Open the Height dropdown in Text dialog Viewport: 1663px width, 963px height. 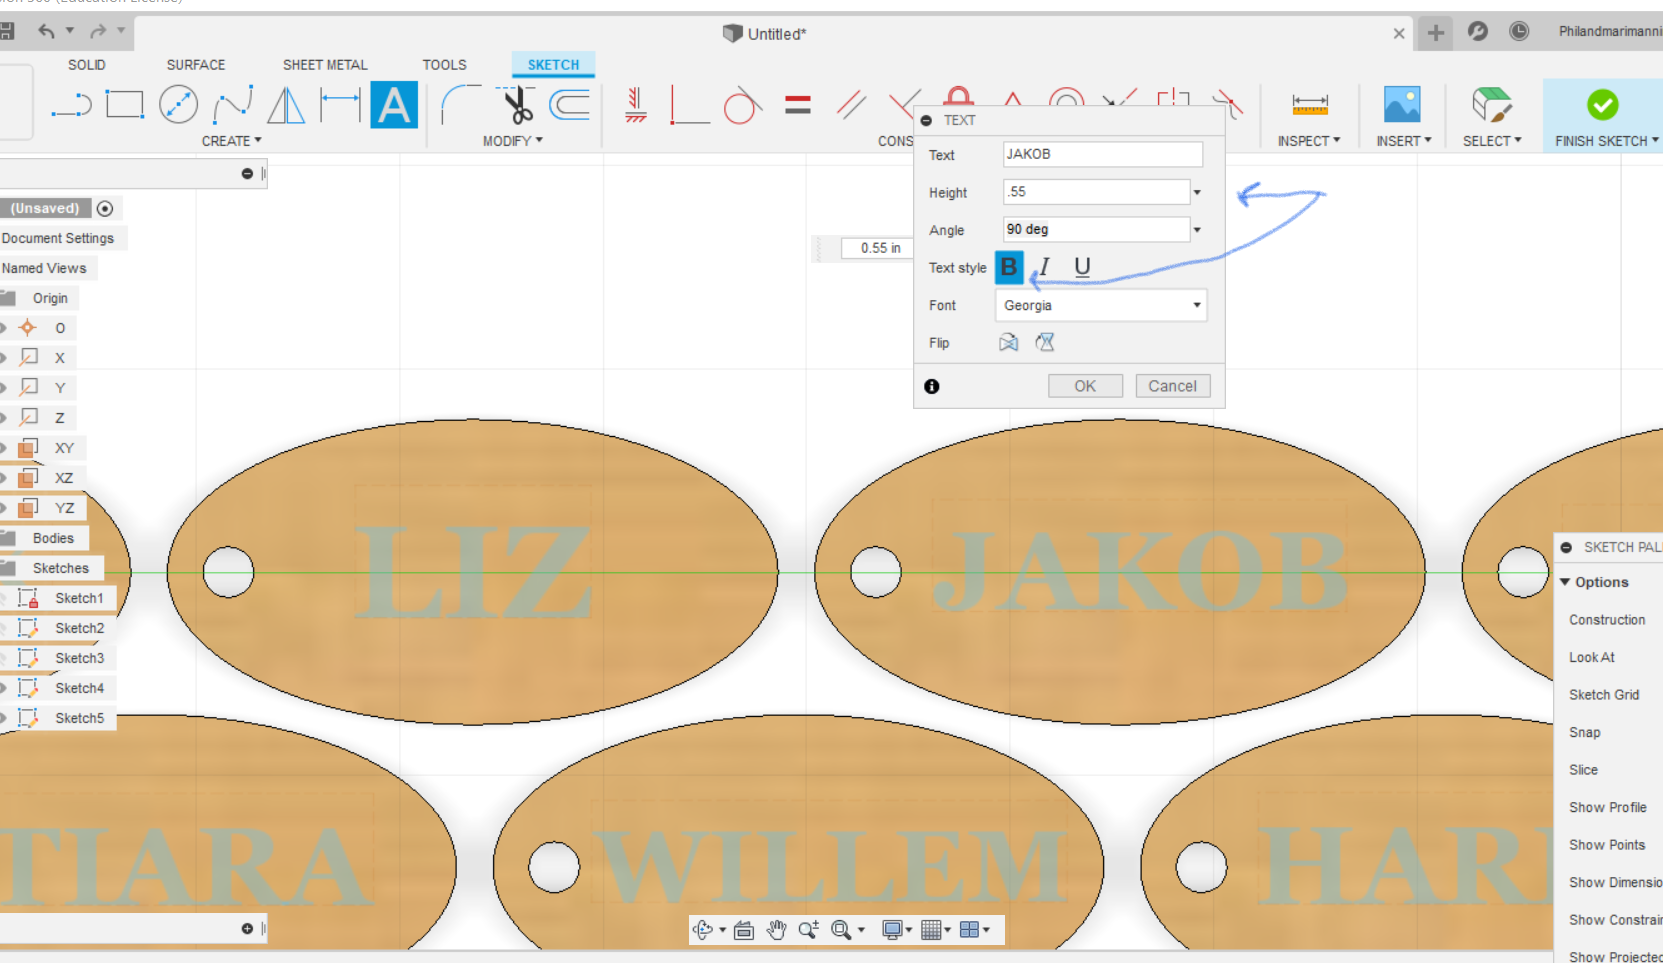tap(1196, 191)
